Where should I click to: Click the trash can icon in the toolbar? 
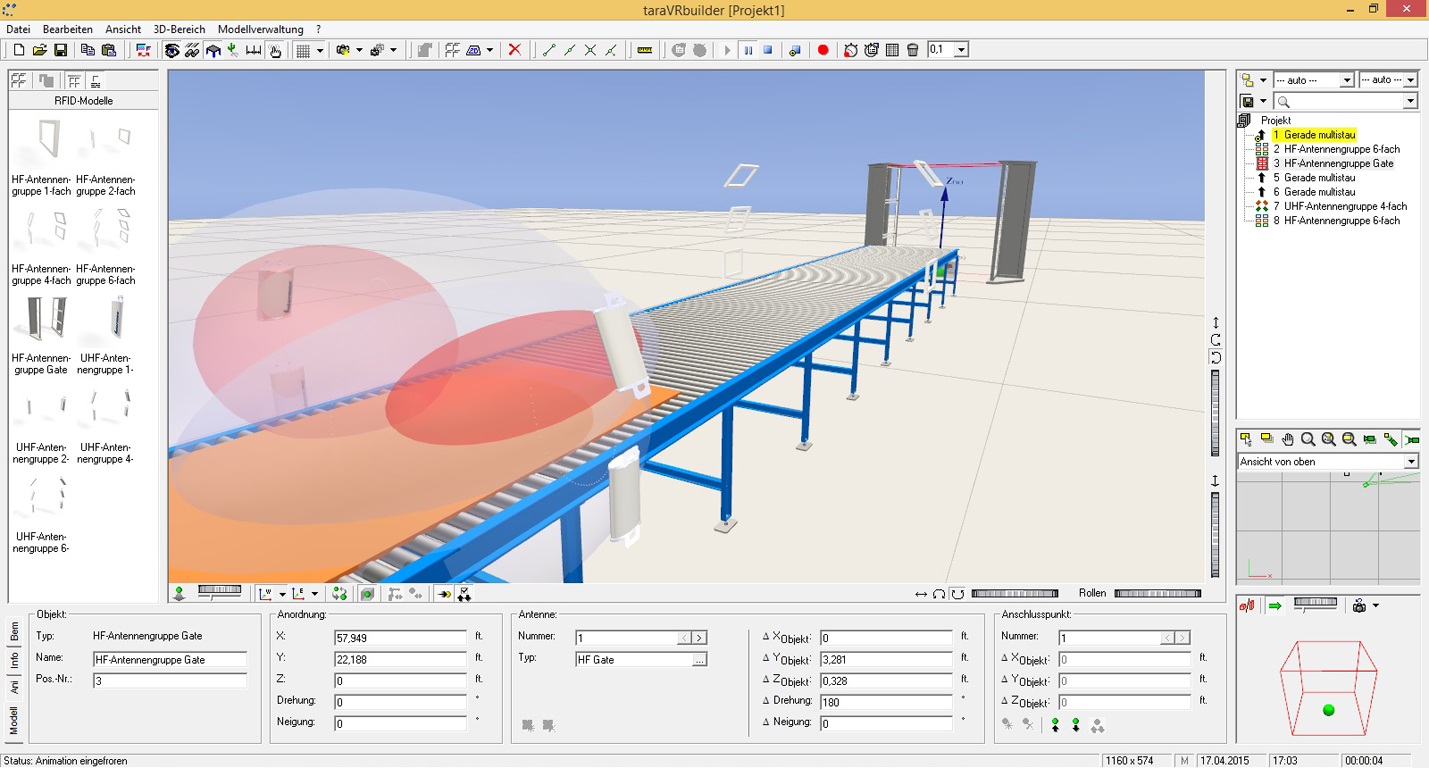[912, 49]
